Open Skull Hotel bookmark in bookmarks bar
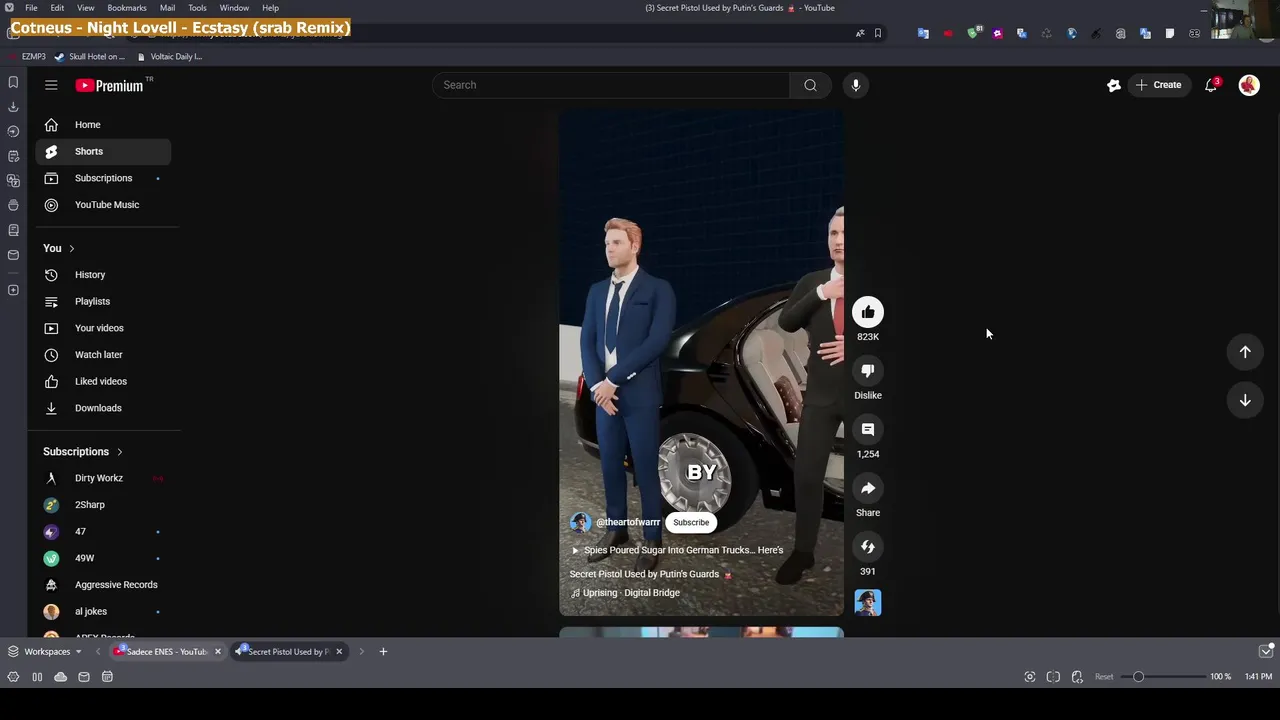Image resolution: width=1280 pixels, height=720 pixels. pyautogui.click(x=90, y=57)
